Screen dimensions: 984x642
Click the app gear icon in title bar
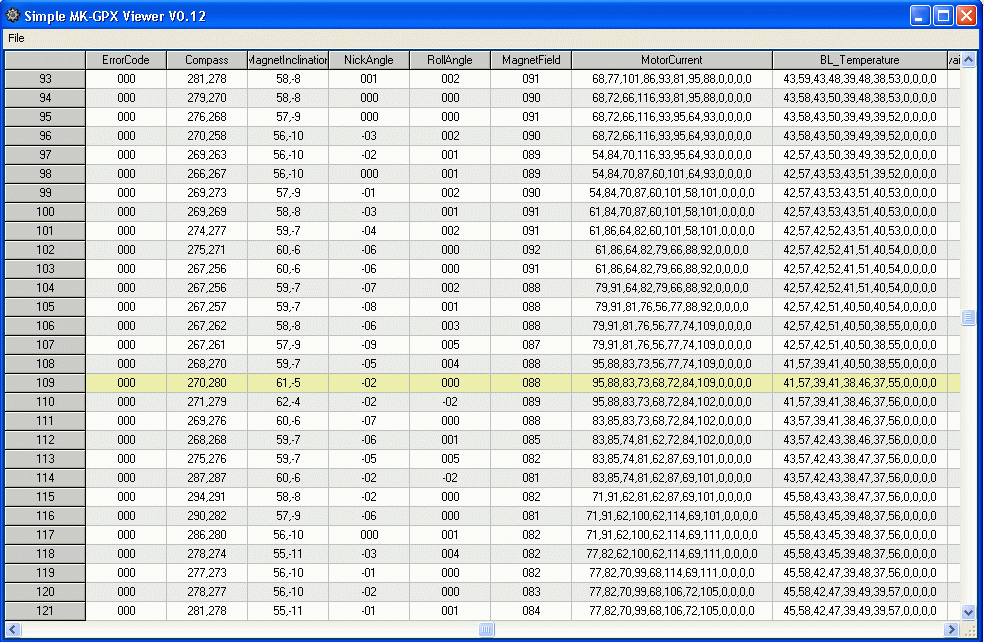point(13,15)
